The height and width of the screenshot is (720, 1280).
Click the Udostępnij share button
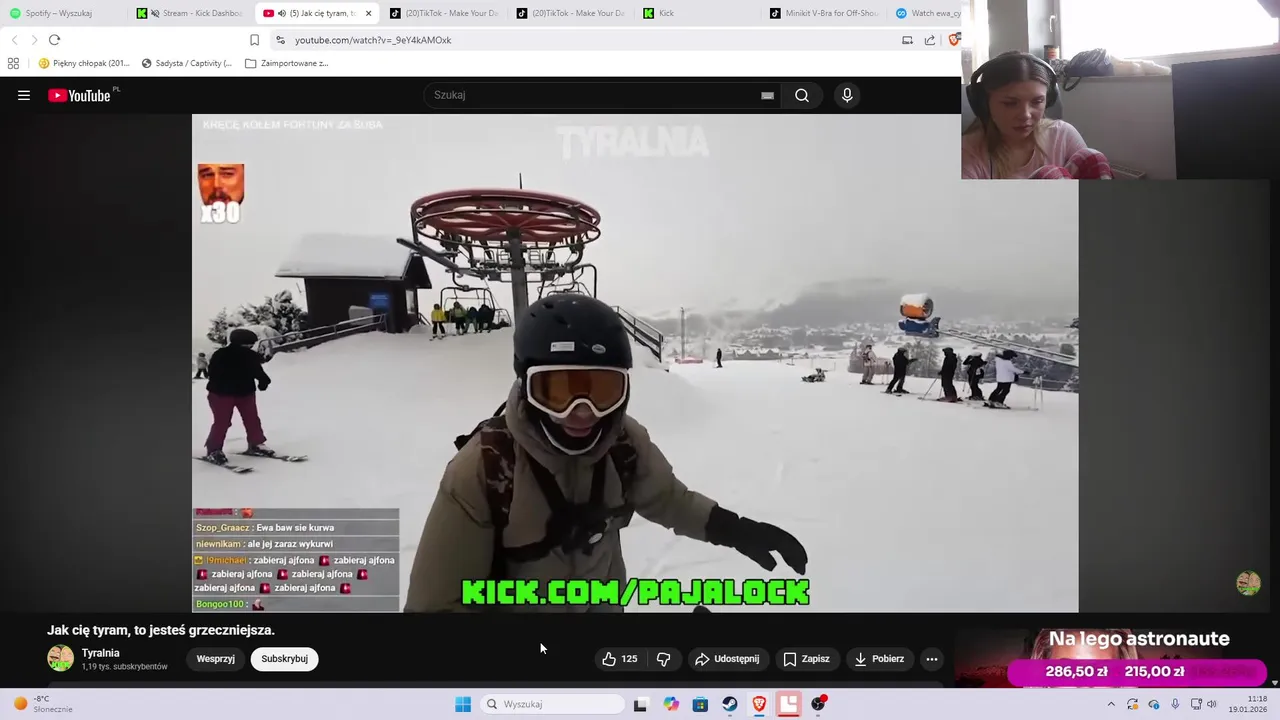point(727,659)
